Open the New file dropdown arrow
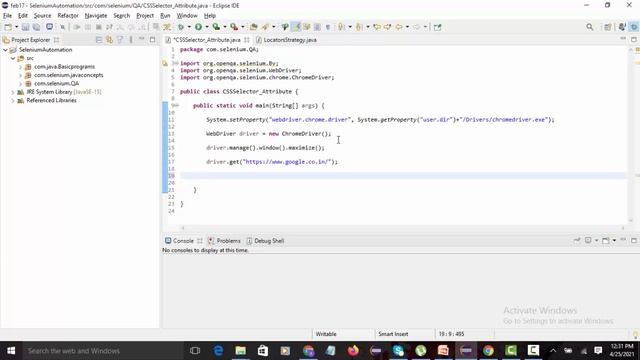Viewport: 640px width, 360px height. tap(16, 27)
